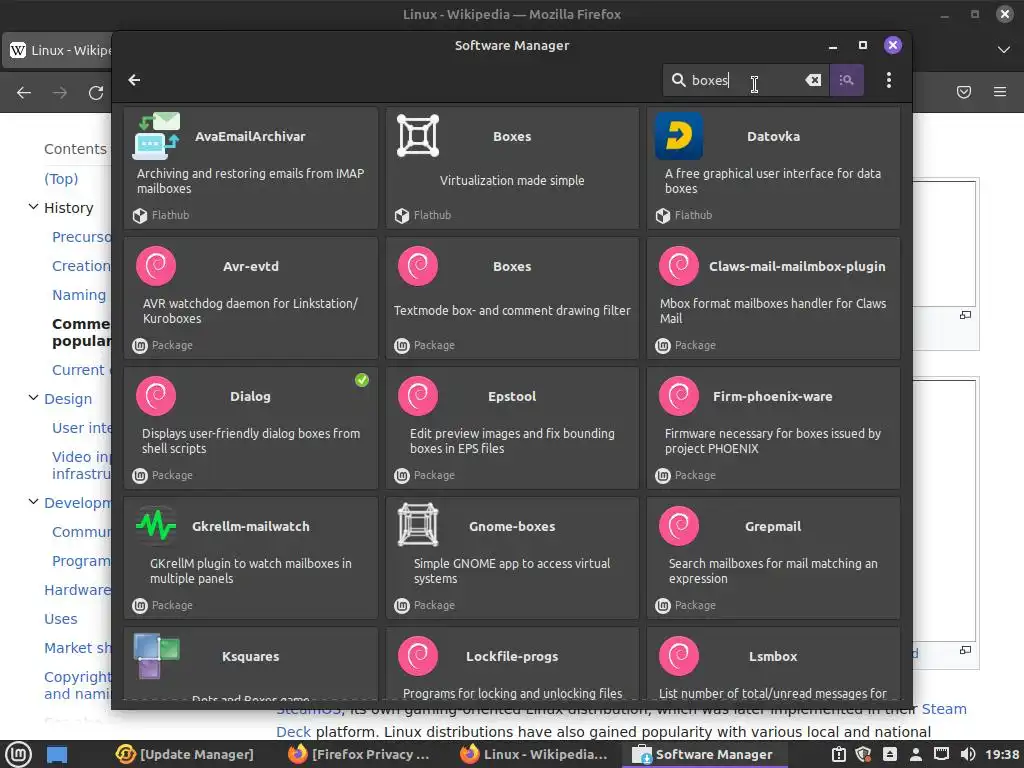Reload the Wikipedia page in Firefox
This screenshot has width=1024, height=768.
click(96, 93)
